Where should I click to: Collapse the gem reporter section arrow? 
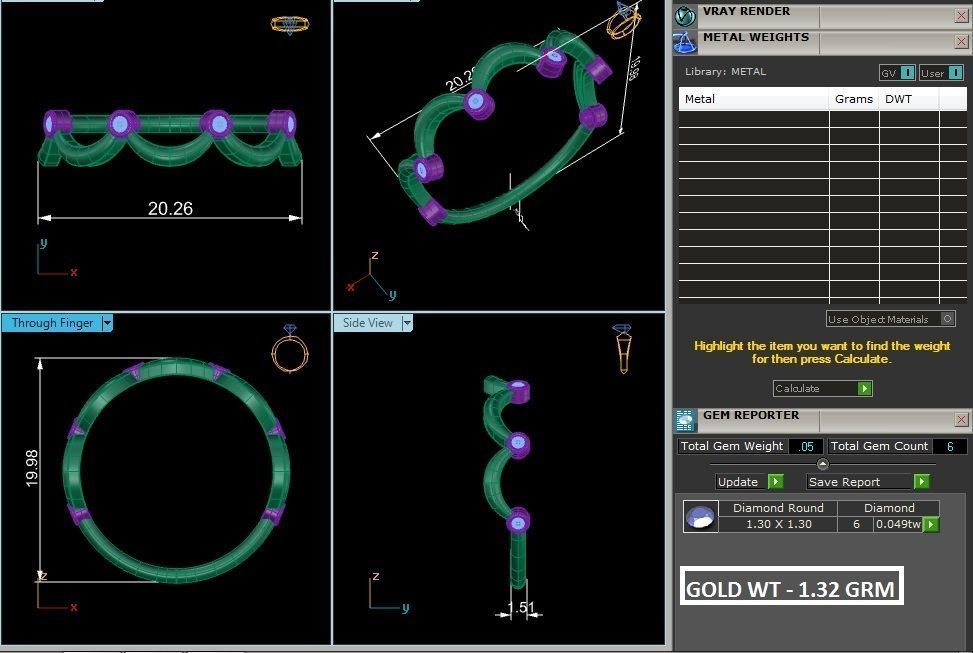822,464
